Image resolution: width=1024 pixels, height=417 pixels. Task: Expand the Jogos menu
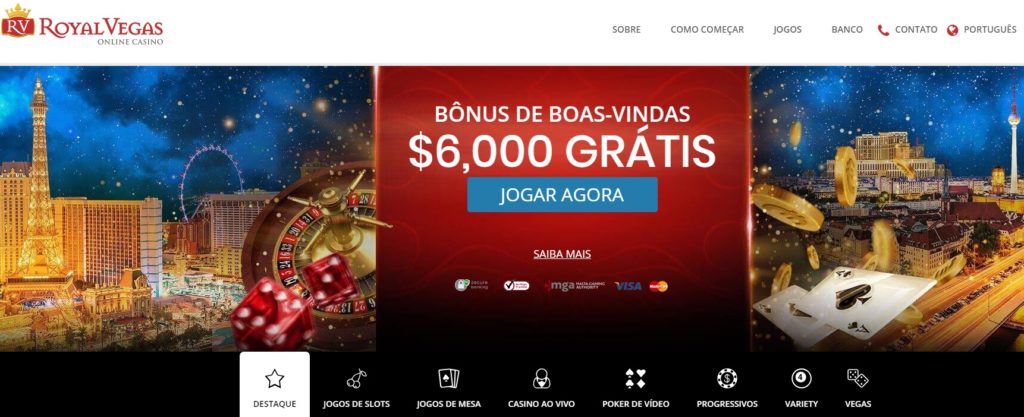(788, 29)
